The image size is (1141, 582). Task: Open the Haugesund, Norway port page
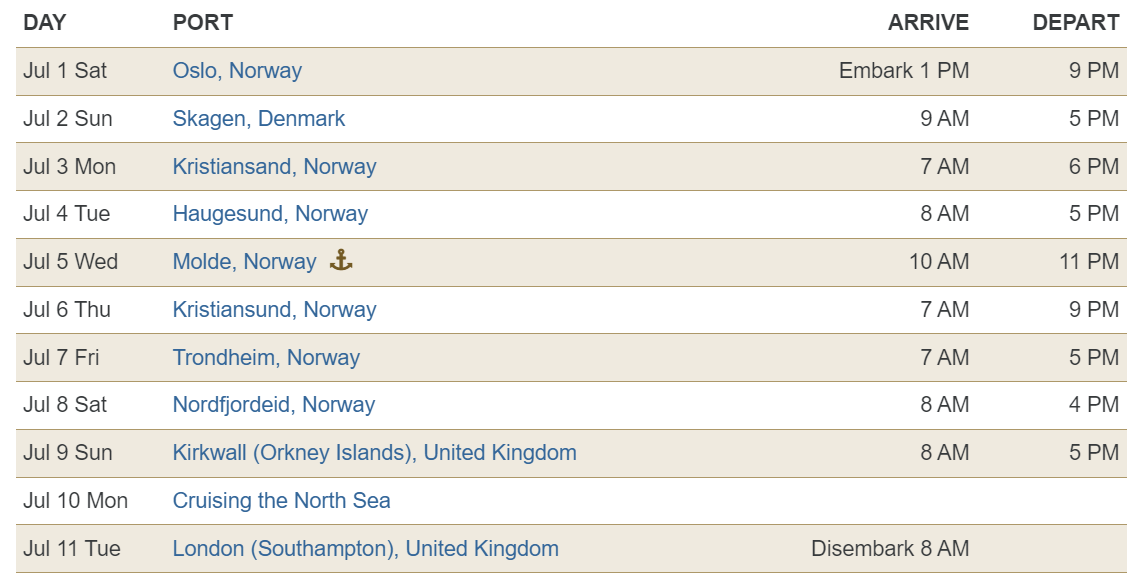point(270,214)
